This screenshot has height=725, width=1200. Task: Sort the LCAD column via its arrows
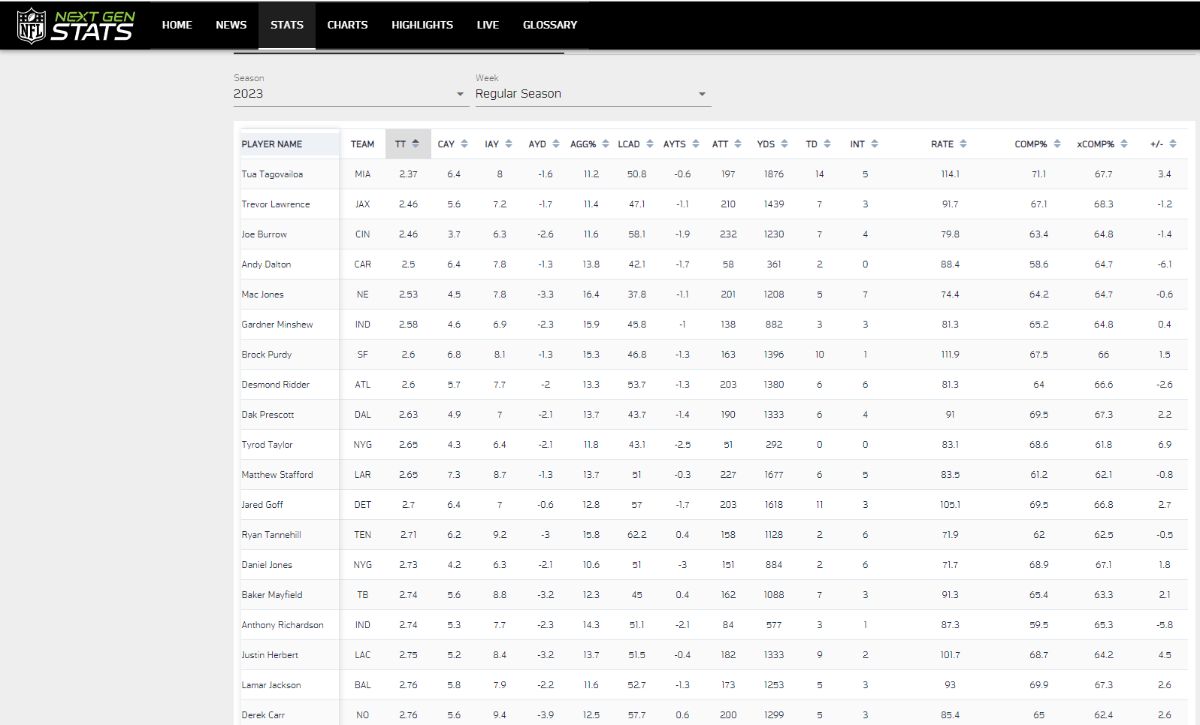click(x=650, y=144)
